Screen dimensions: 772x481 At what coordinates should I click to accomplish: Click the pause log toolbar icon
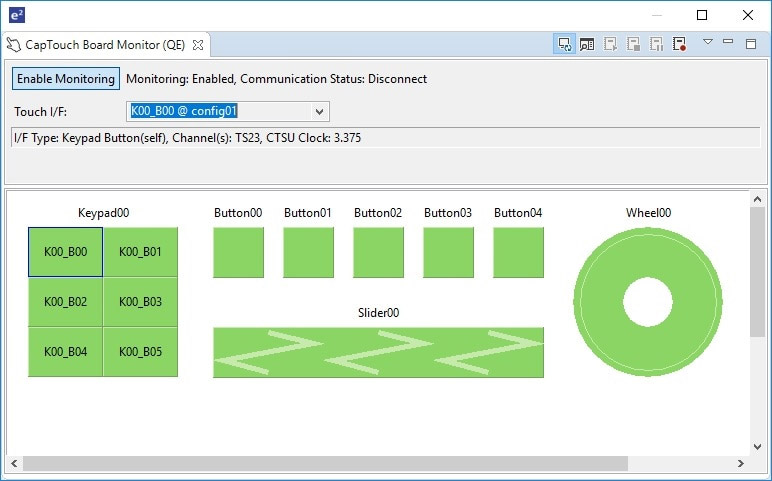tap(656, 44)
